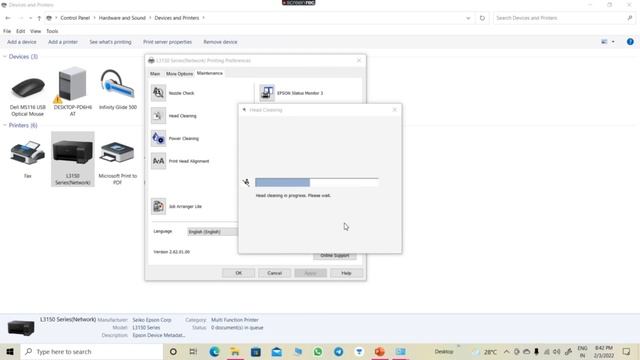The image size is (640, 360).
Task: Click the Search Devices and Printers box
Action: tap(563, 18)
